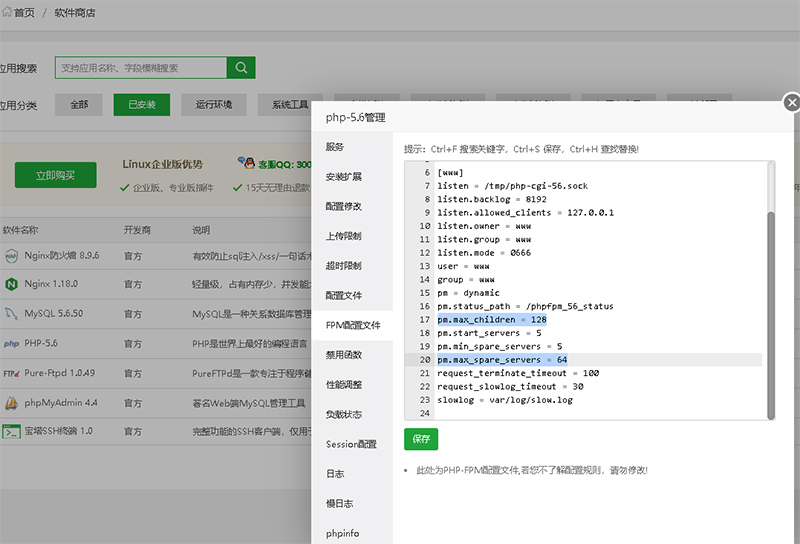Click line pm.min_spare_servers = 5 in editor

499,346
